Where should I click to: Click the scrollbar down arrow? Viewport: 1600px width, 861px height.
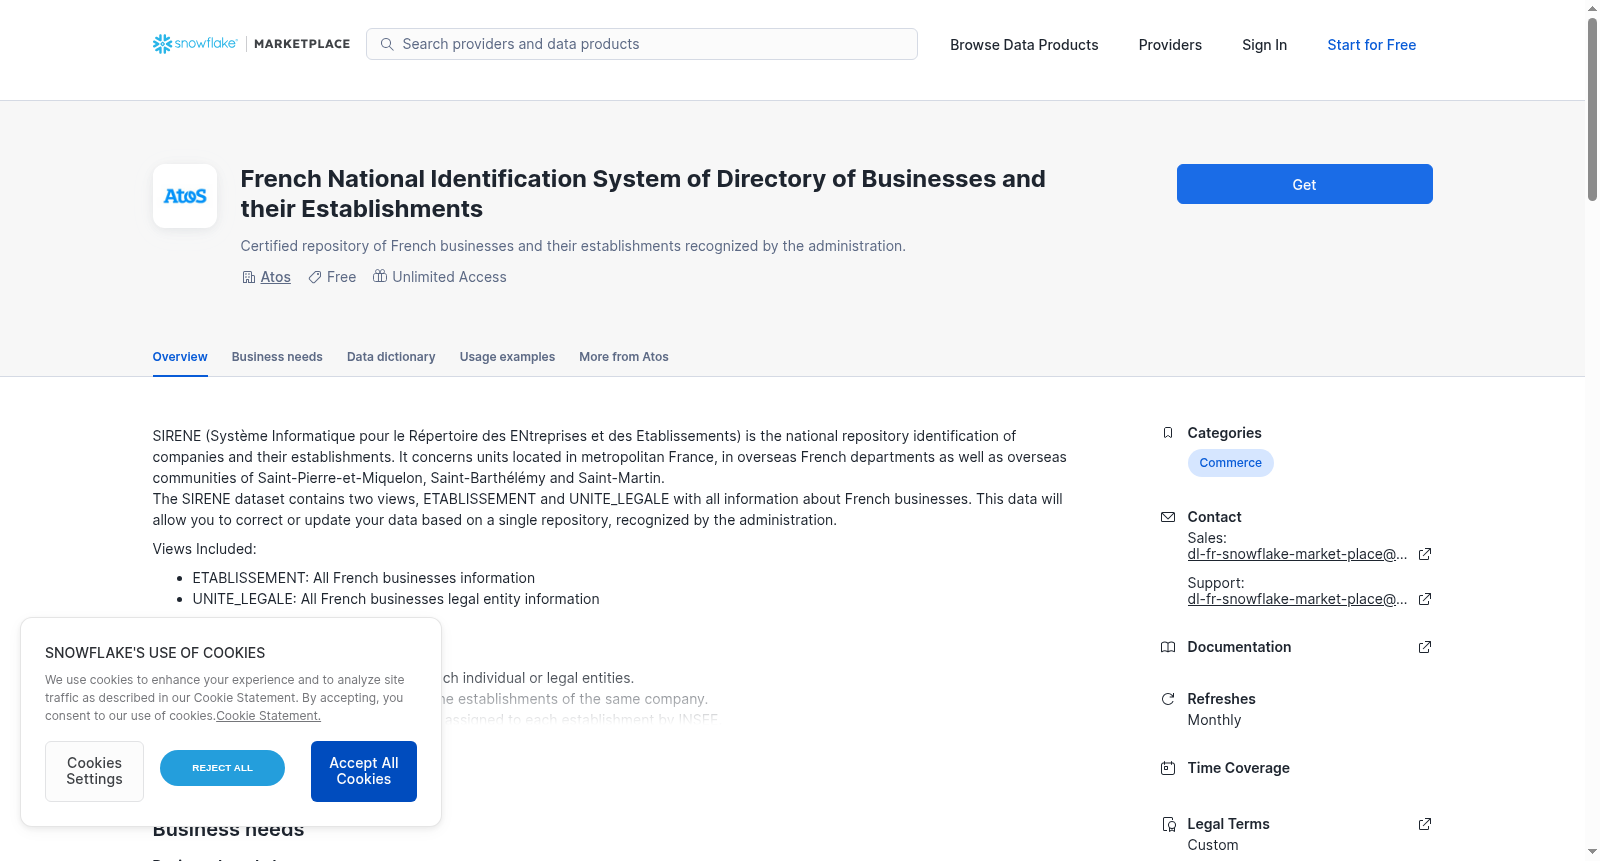1592,852
